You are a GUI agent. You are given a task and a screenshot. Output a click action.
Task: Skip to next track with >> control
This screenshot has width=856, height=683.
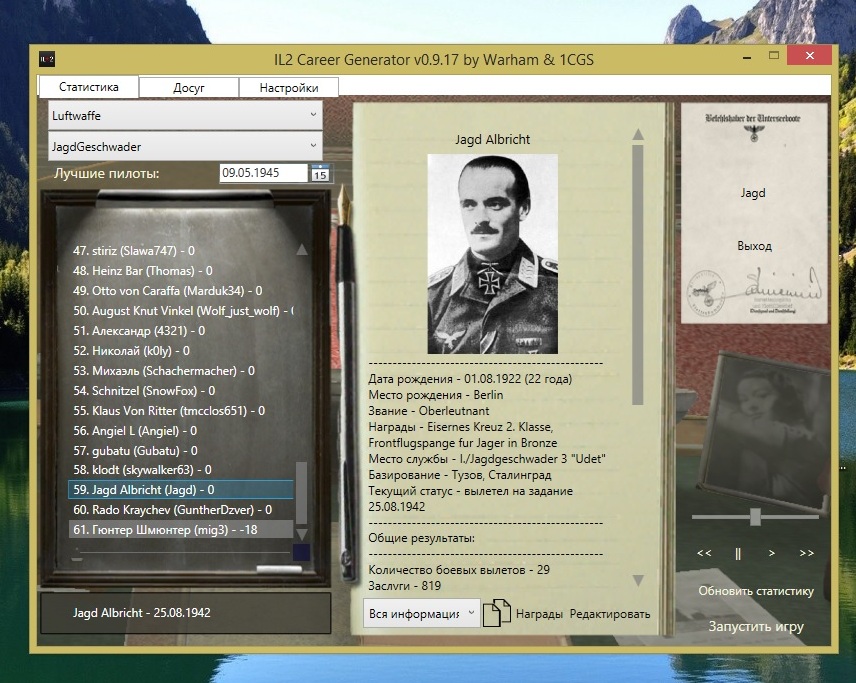point(806,553)
